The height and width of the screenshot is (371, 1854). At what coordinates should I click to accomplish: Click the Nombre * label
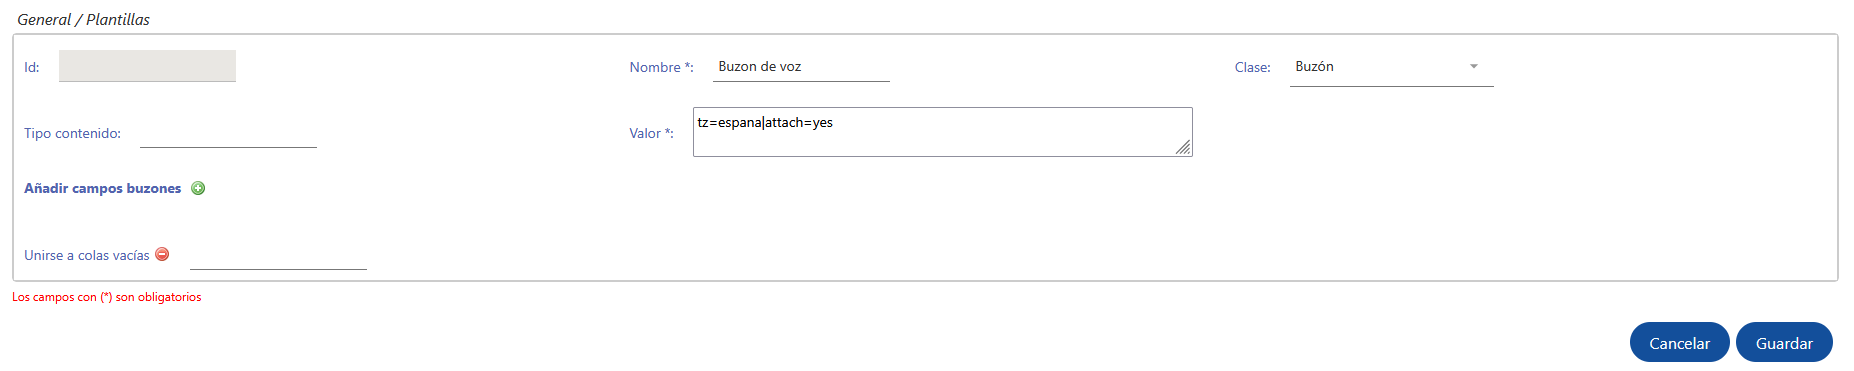pyautogui.click(x=661, y=67)
